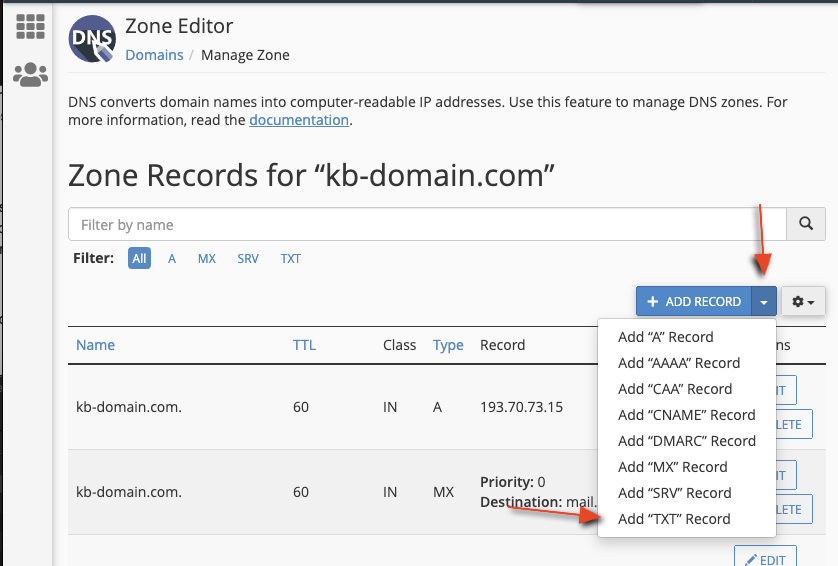Click the Filter by name input field

point(427,225)
